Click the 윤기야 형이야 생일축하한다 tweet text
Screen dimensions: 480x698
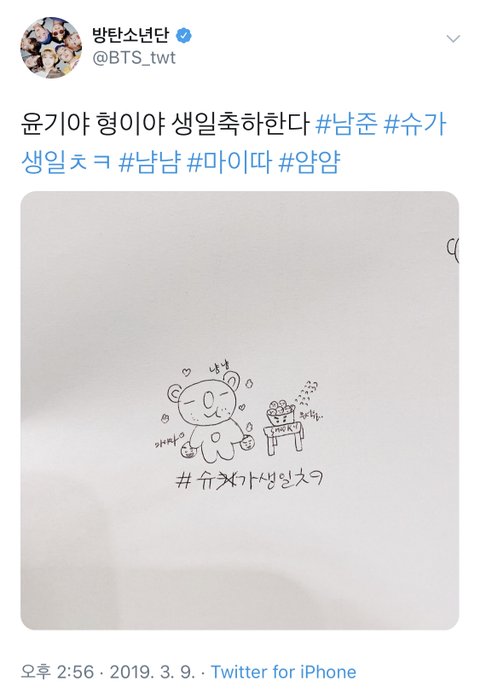click(165, 124)
